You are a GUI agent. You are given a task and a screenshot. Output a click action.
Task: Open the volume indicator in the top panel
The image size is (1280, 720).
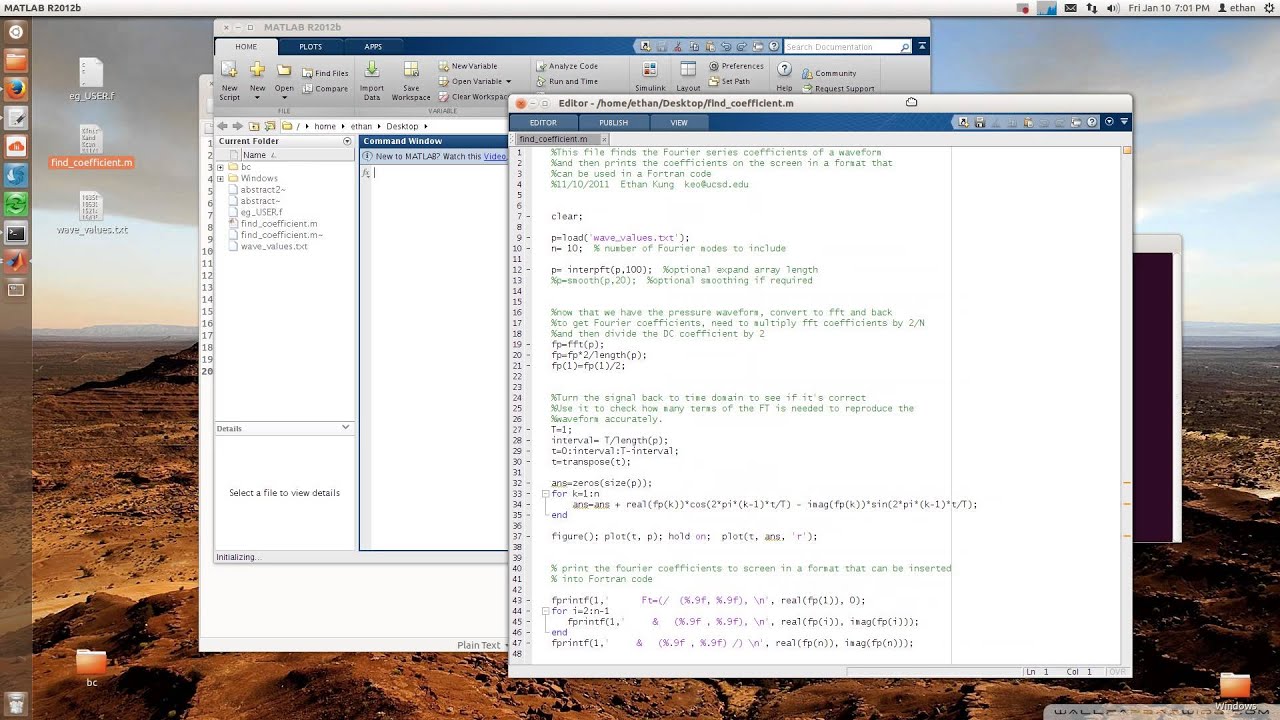1113,8
